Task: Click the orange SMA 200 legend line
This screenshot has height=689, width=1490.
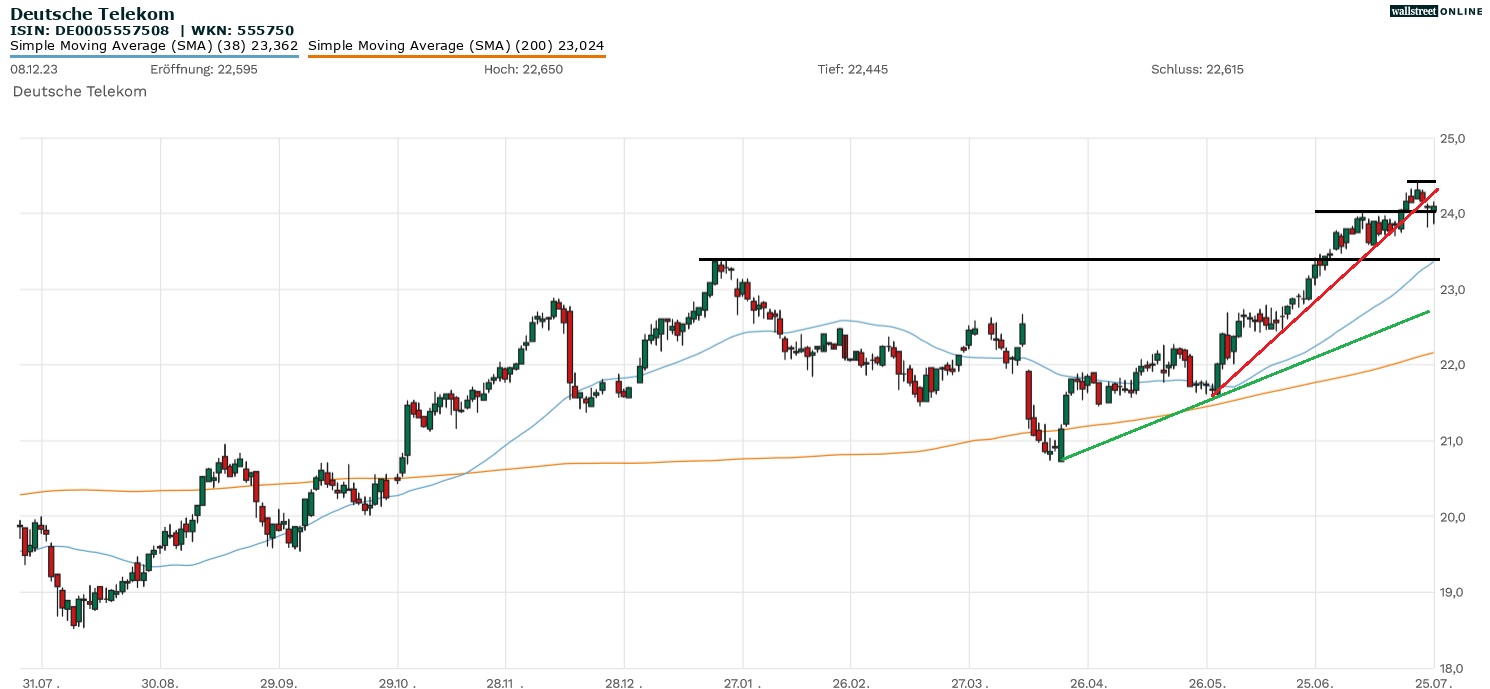Action: [x=456, y=56]
